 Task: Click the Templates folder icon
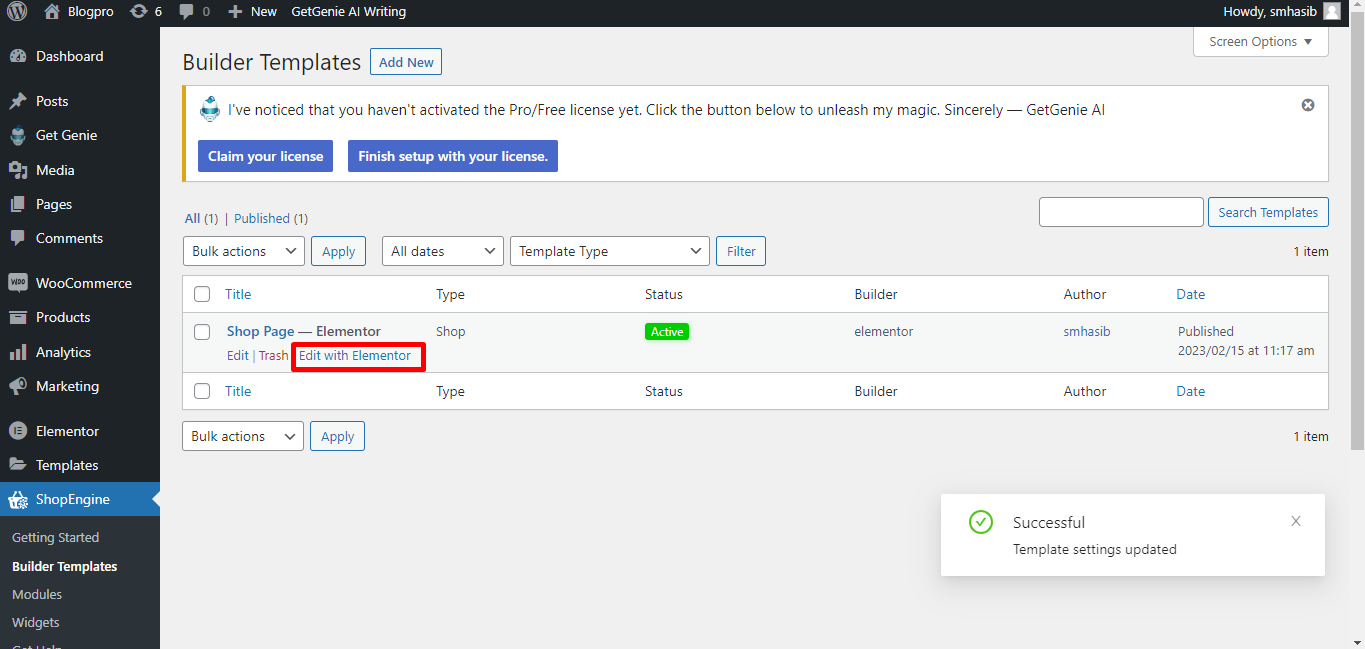tap(18, 465)
